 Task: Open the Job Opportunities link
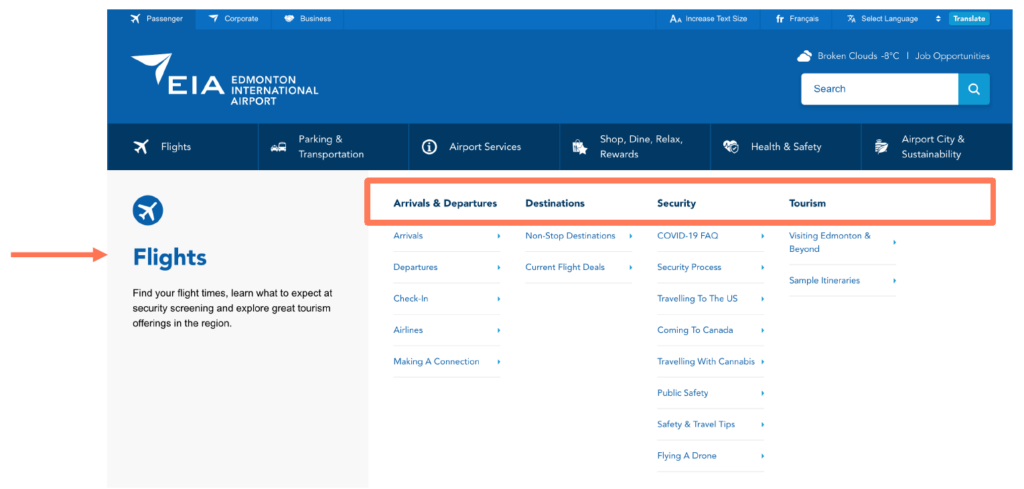pyautogui.click(x=952, y=56)
